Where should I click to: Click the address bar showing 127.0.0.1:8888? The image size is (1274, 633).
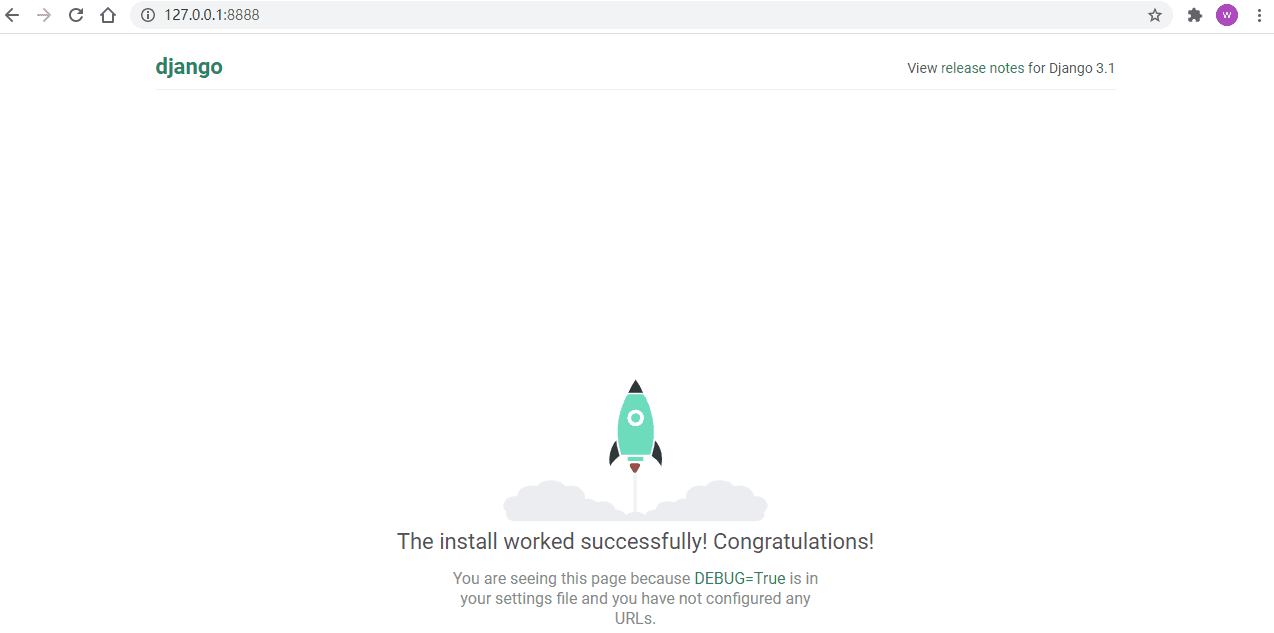pyautogui.click(x=651, y=15)
